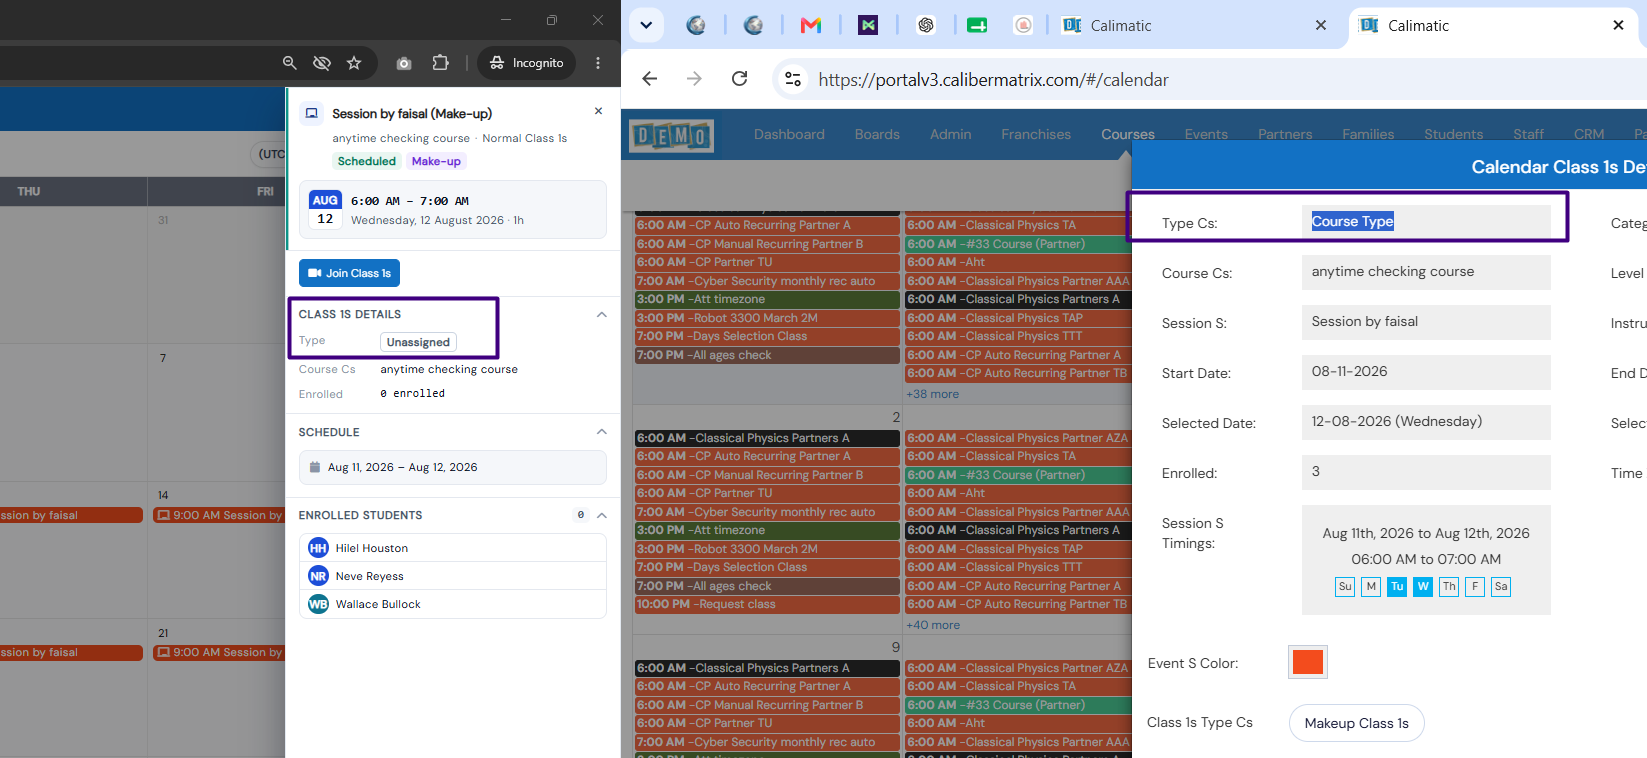Open the Incognito window three-dot menu
Viewport: 1647px width, 758px height.
pyautogui.click(x=598, y=63)
